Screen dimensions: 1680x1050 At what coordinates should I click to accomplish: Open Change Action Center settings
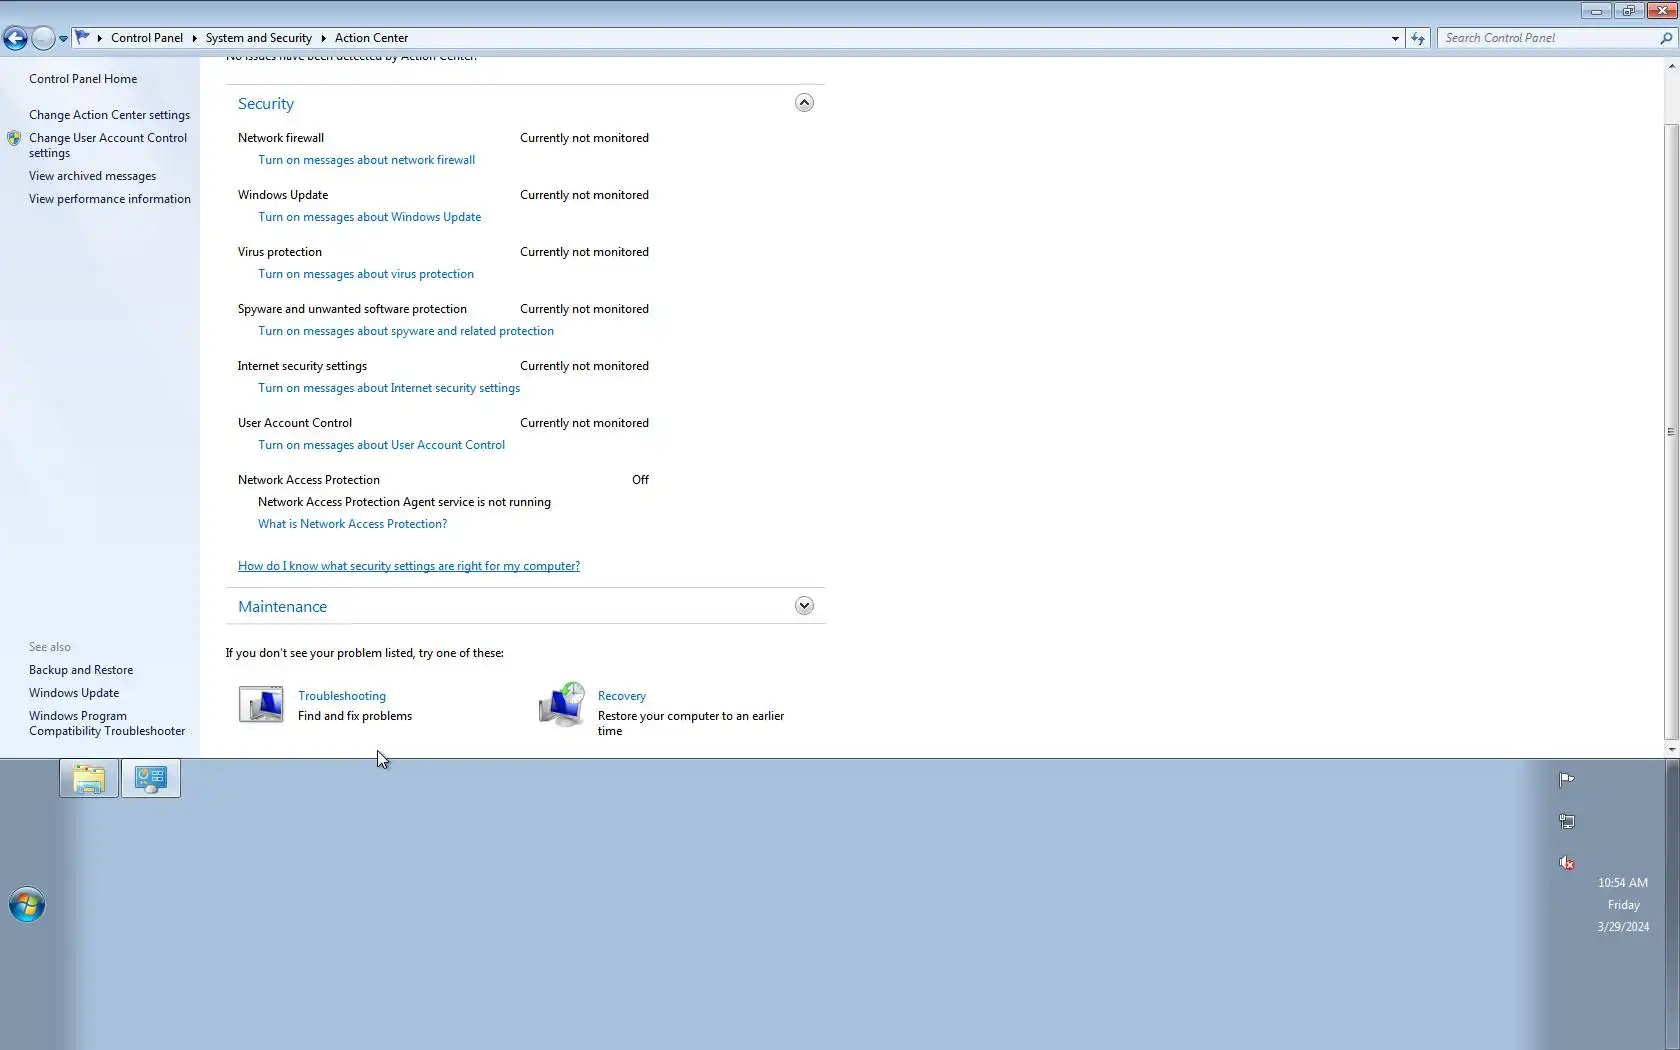pyautogui.click(x=109, y=115)
